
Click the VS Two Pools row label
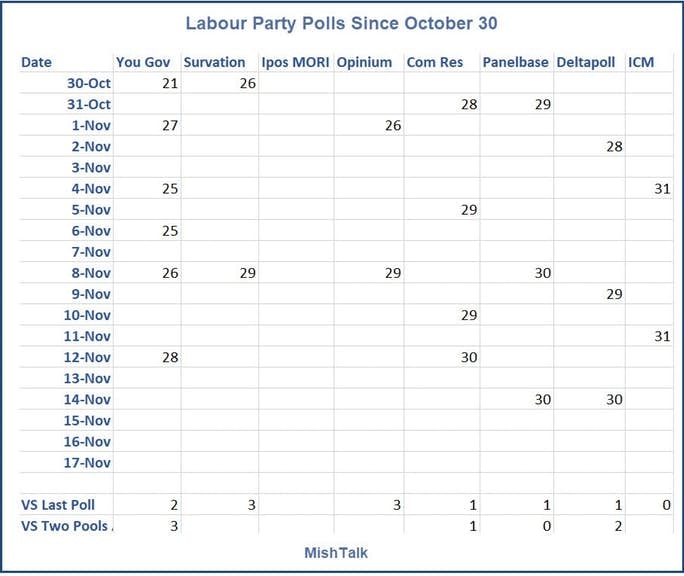pyautogui.click(x=65, y=526)
